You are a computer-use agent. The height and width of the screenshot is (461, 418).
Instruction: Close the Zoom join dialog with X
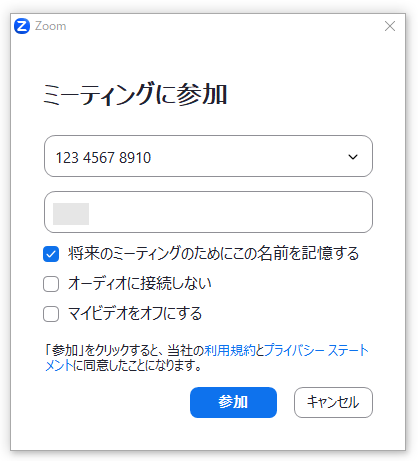pyautogui.click(x=390, y=26)
